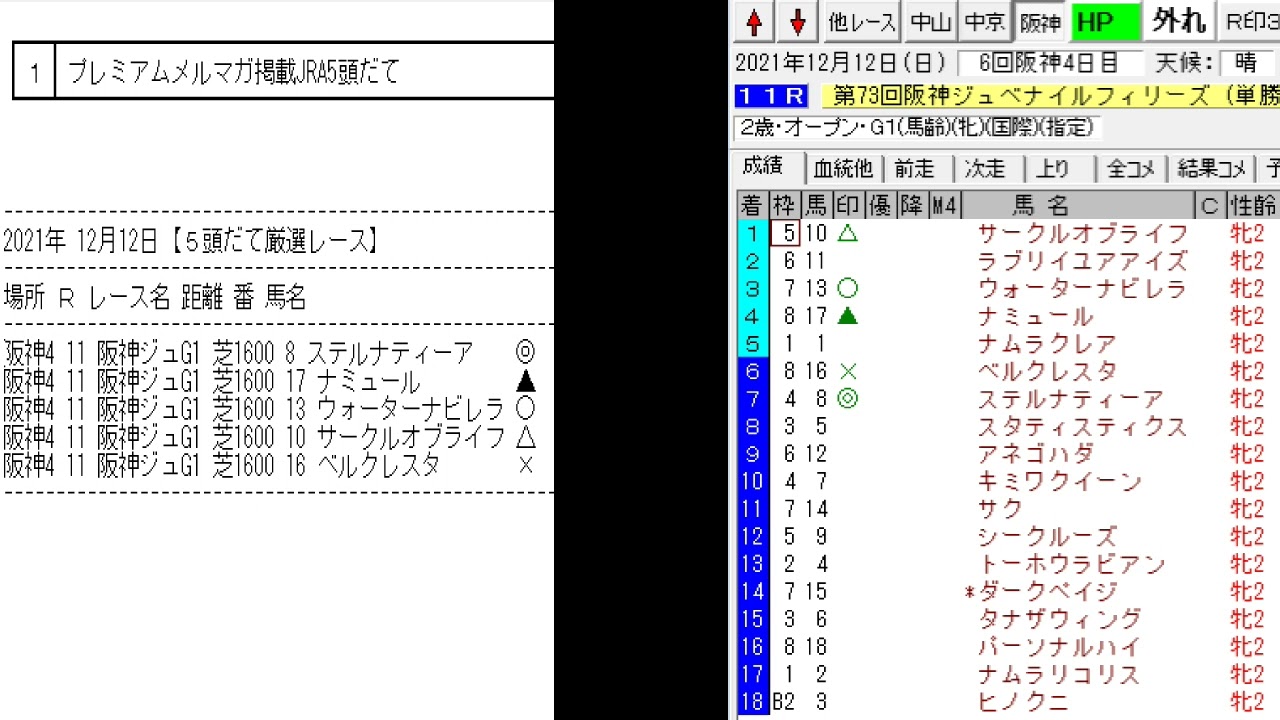Toggle the 中山 racecourse button
The width and height of the screenshot is (1280, 720).
[930, 21]
